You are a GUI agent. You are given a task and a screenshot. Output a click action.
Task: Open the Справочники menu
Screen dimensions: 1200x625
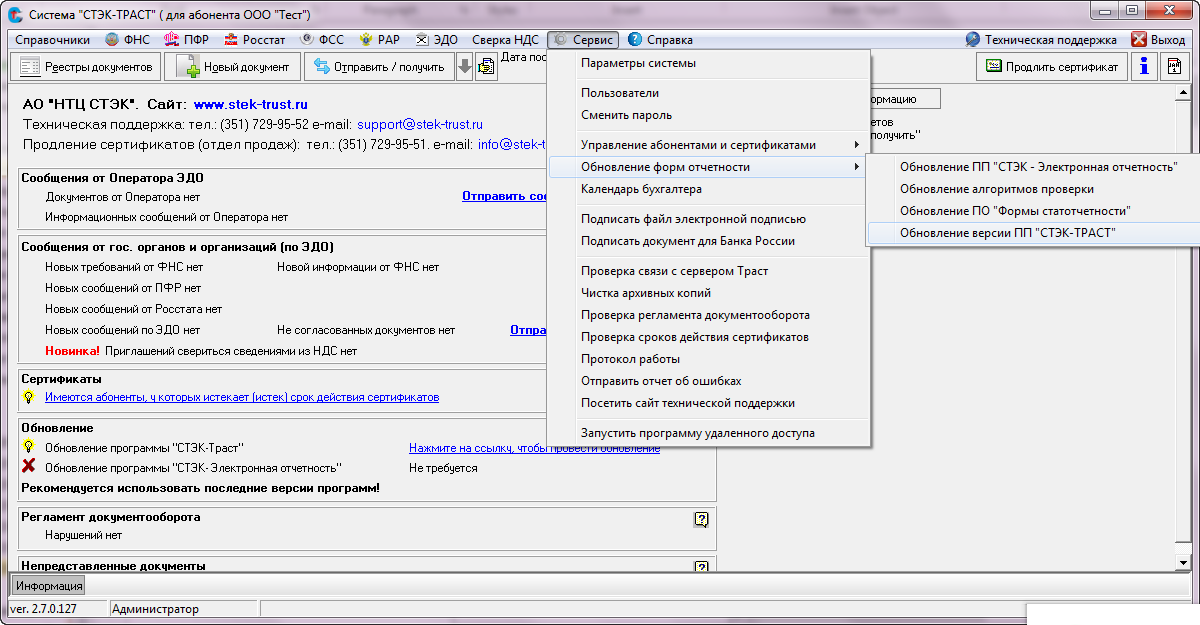[x=54, y=40]
